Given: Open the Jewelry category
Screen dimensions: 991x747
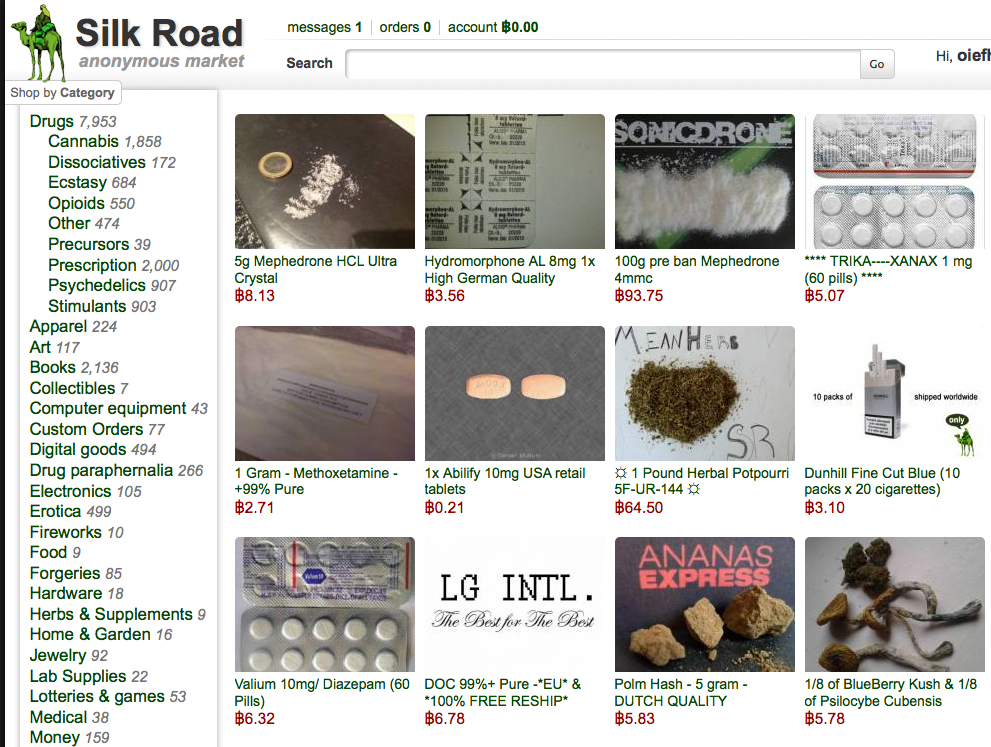Looking at the screenshot, I should pyautogui.click(x=68, y=655).
